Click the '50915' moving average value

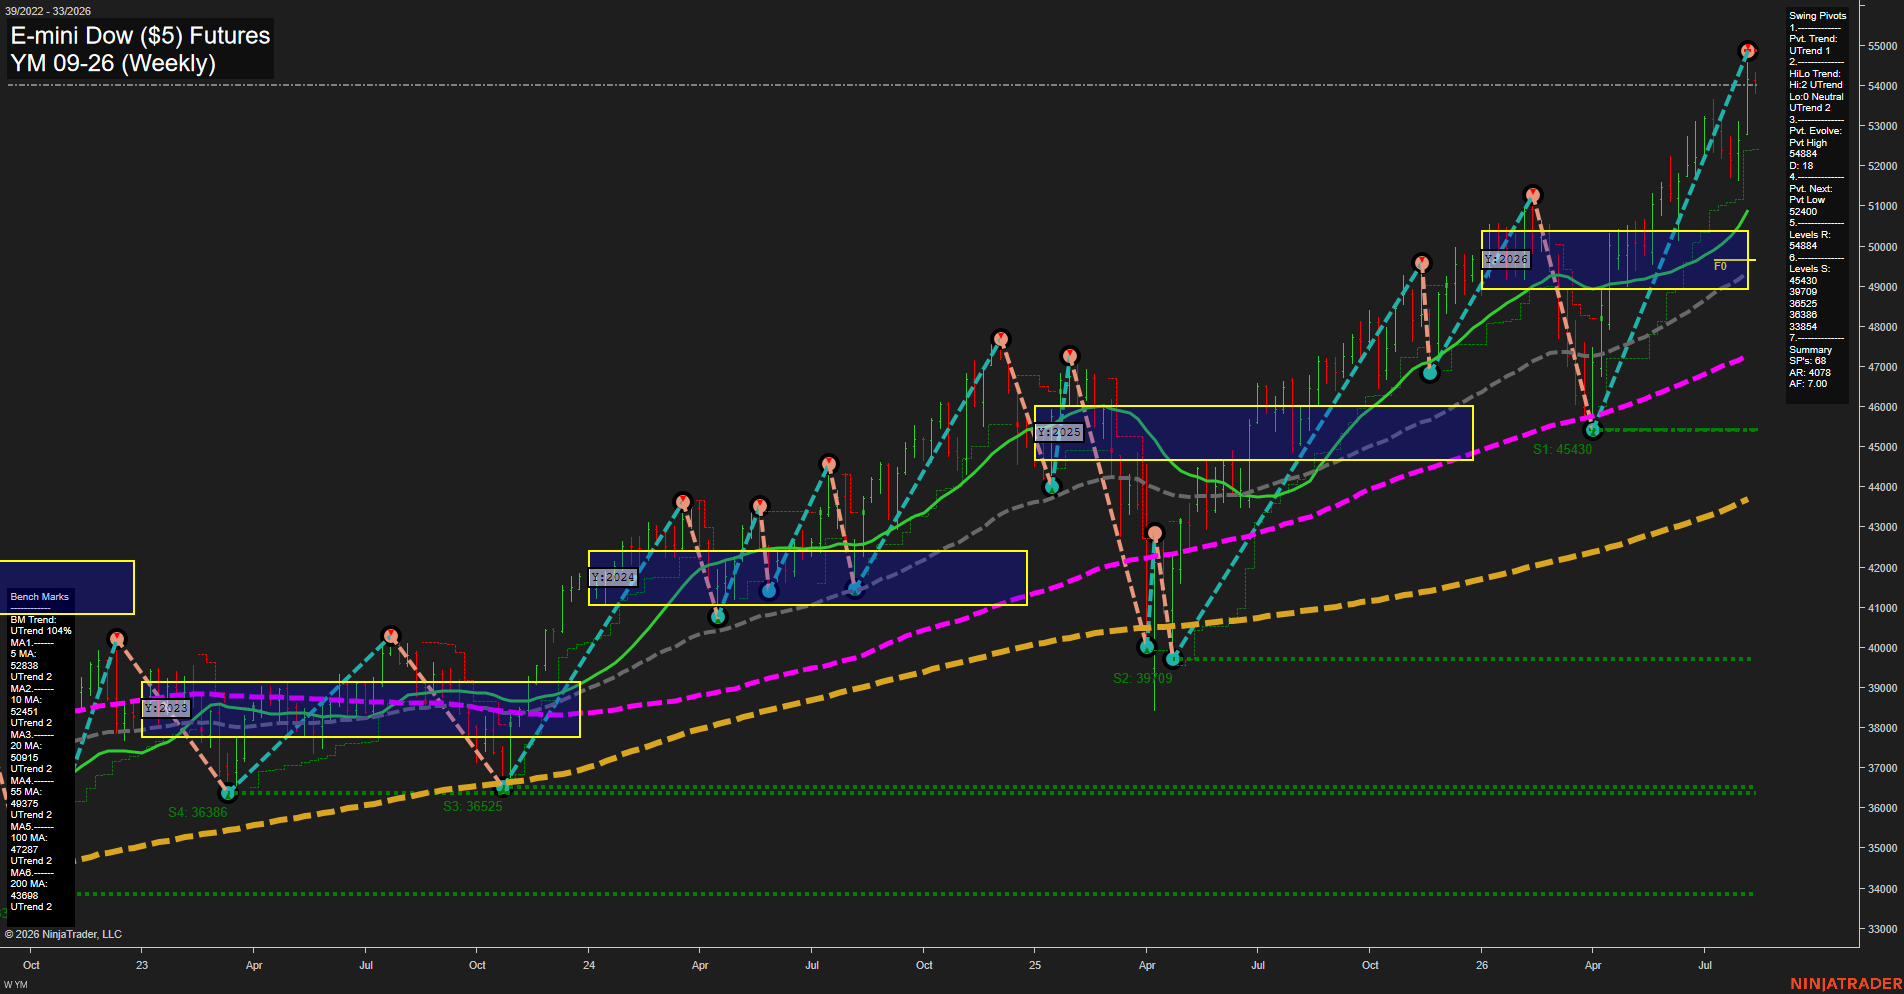pyautogui.click(x=24, y=758)
